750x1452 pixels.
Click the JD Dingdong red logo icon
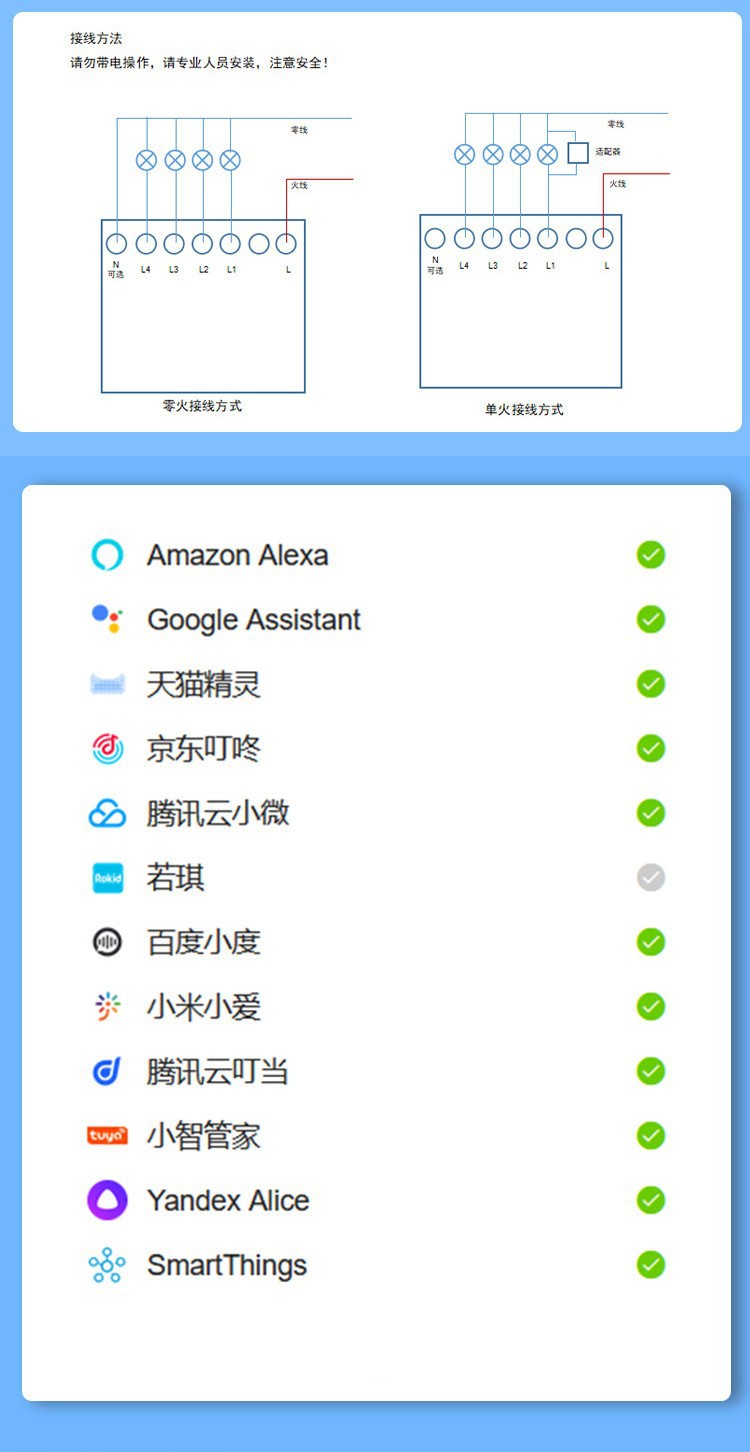(x=107, y=749)
